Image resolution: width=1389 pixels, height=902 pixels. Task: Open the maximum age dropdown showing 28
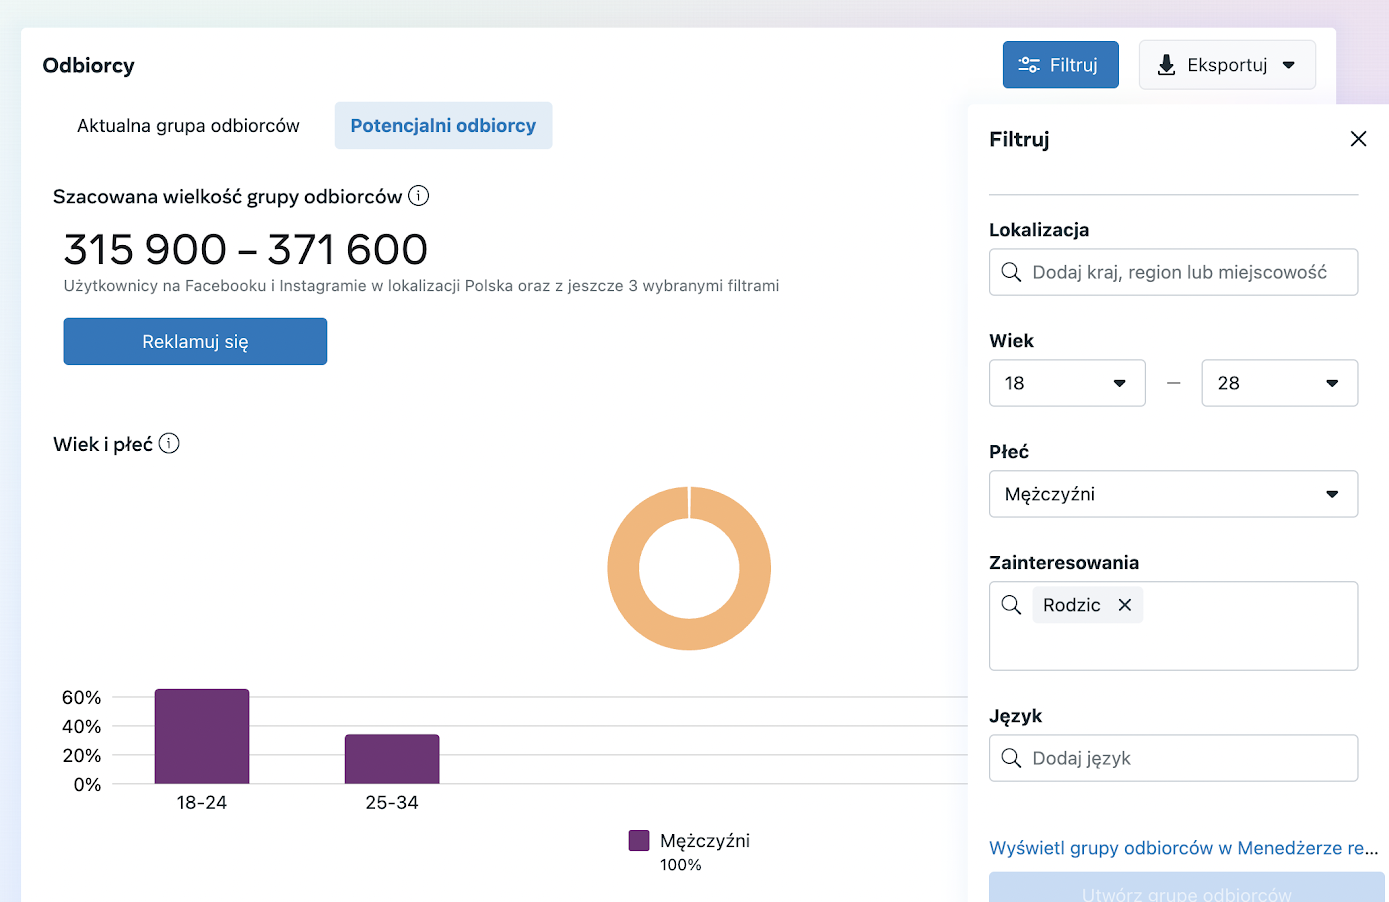pos(1278,383)
